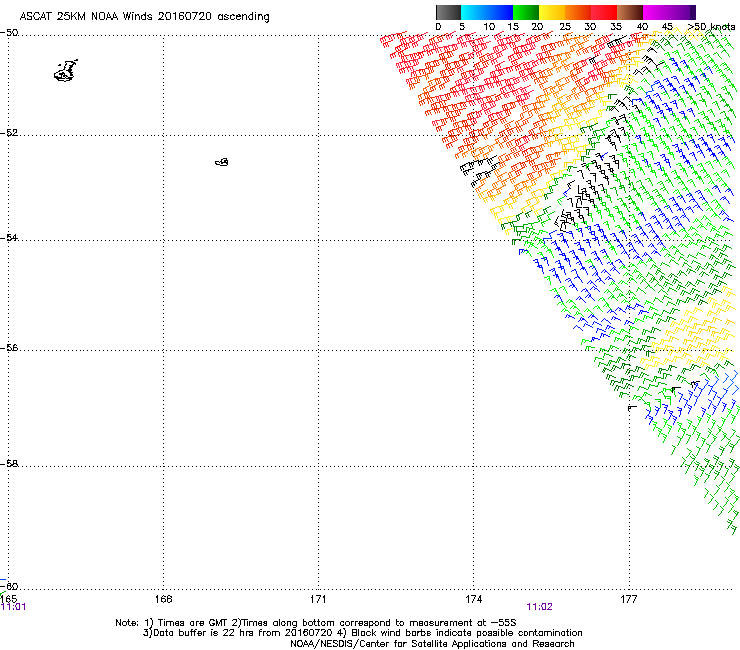
Task: Click the '-58' latitude axis label
Action: point(9,464)
